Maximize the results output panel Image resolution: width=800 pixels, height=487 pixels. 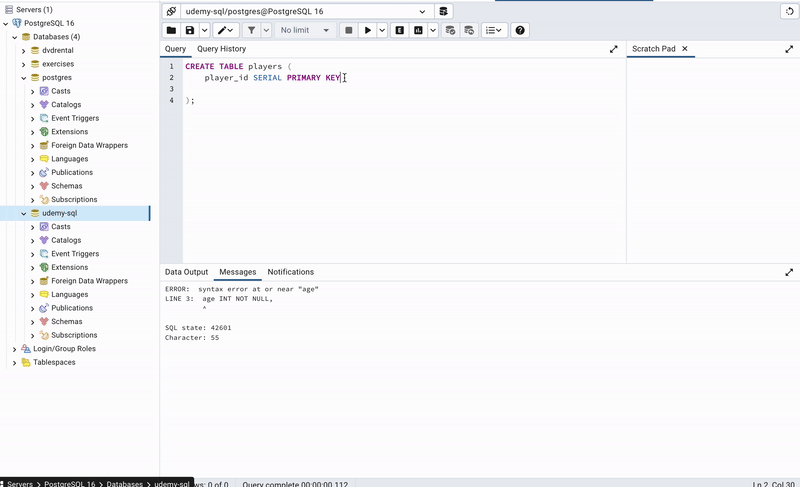pyautogui.click(x=789, y=272)
